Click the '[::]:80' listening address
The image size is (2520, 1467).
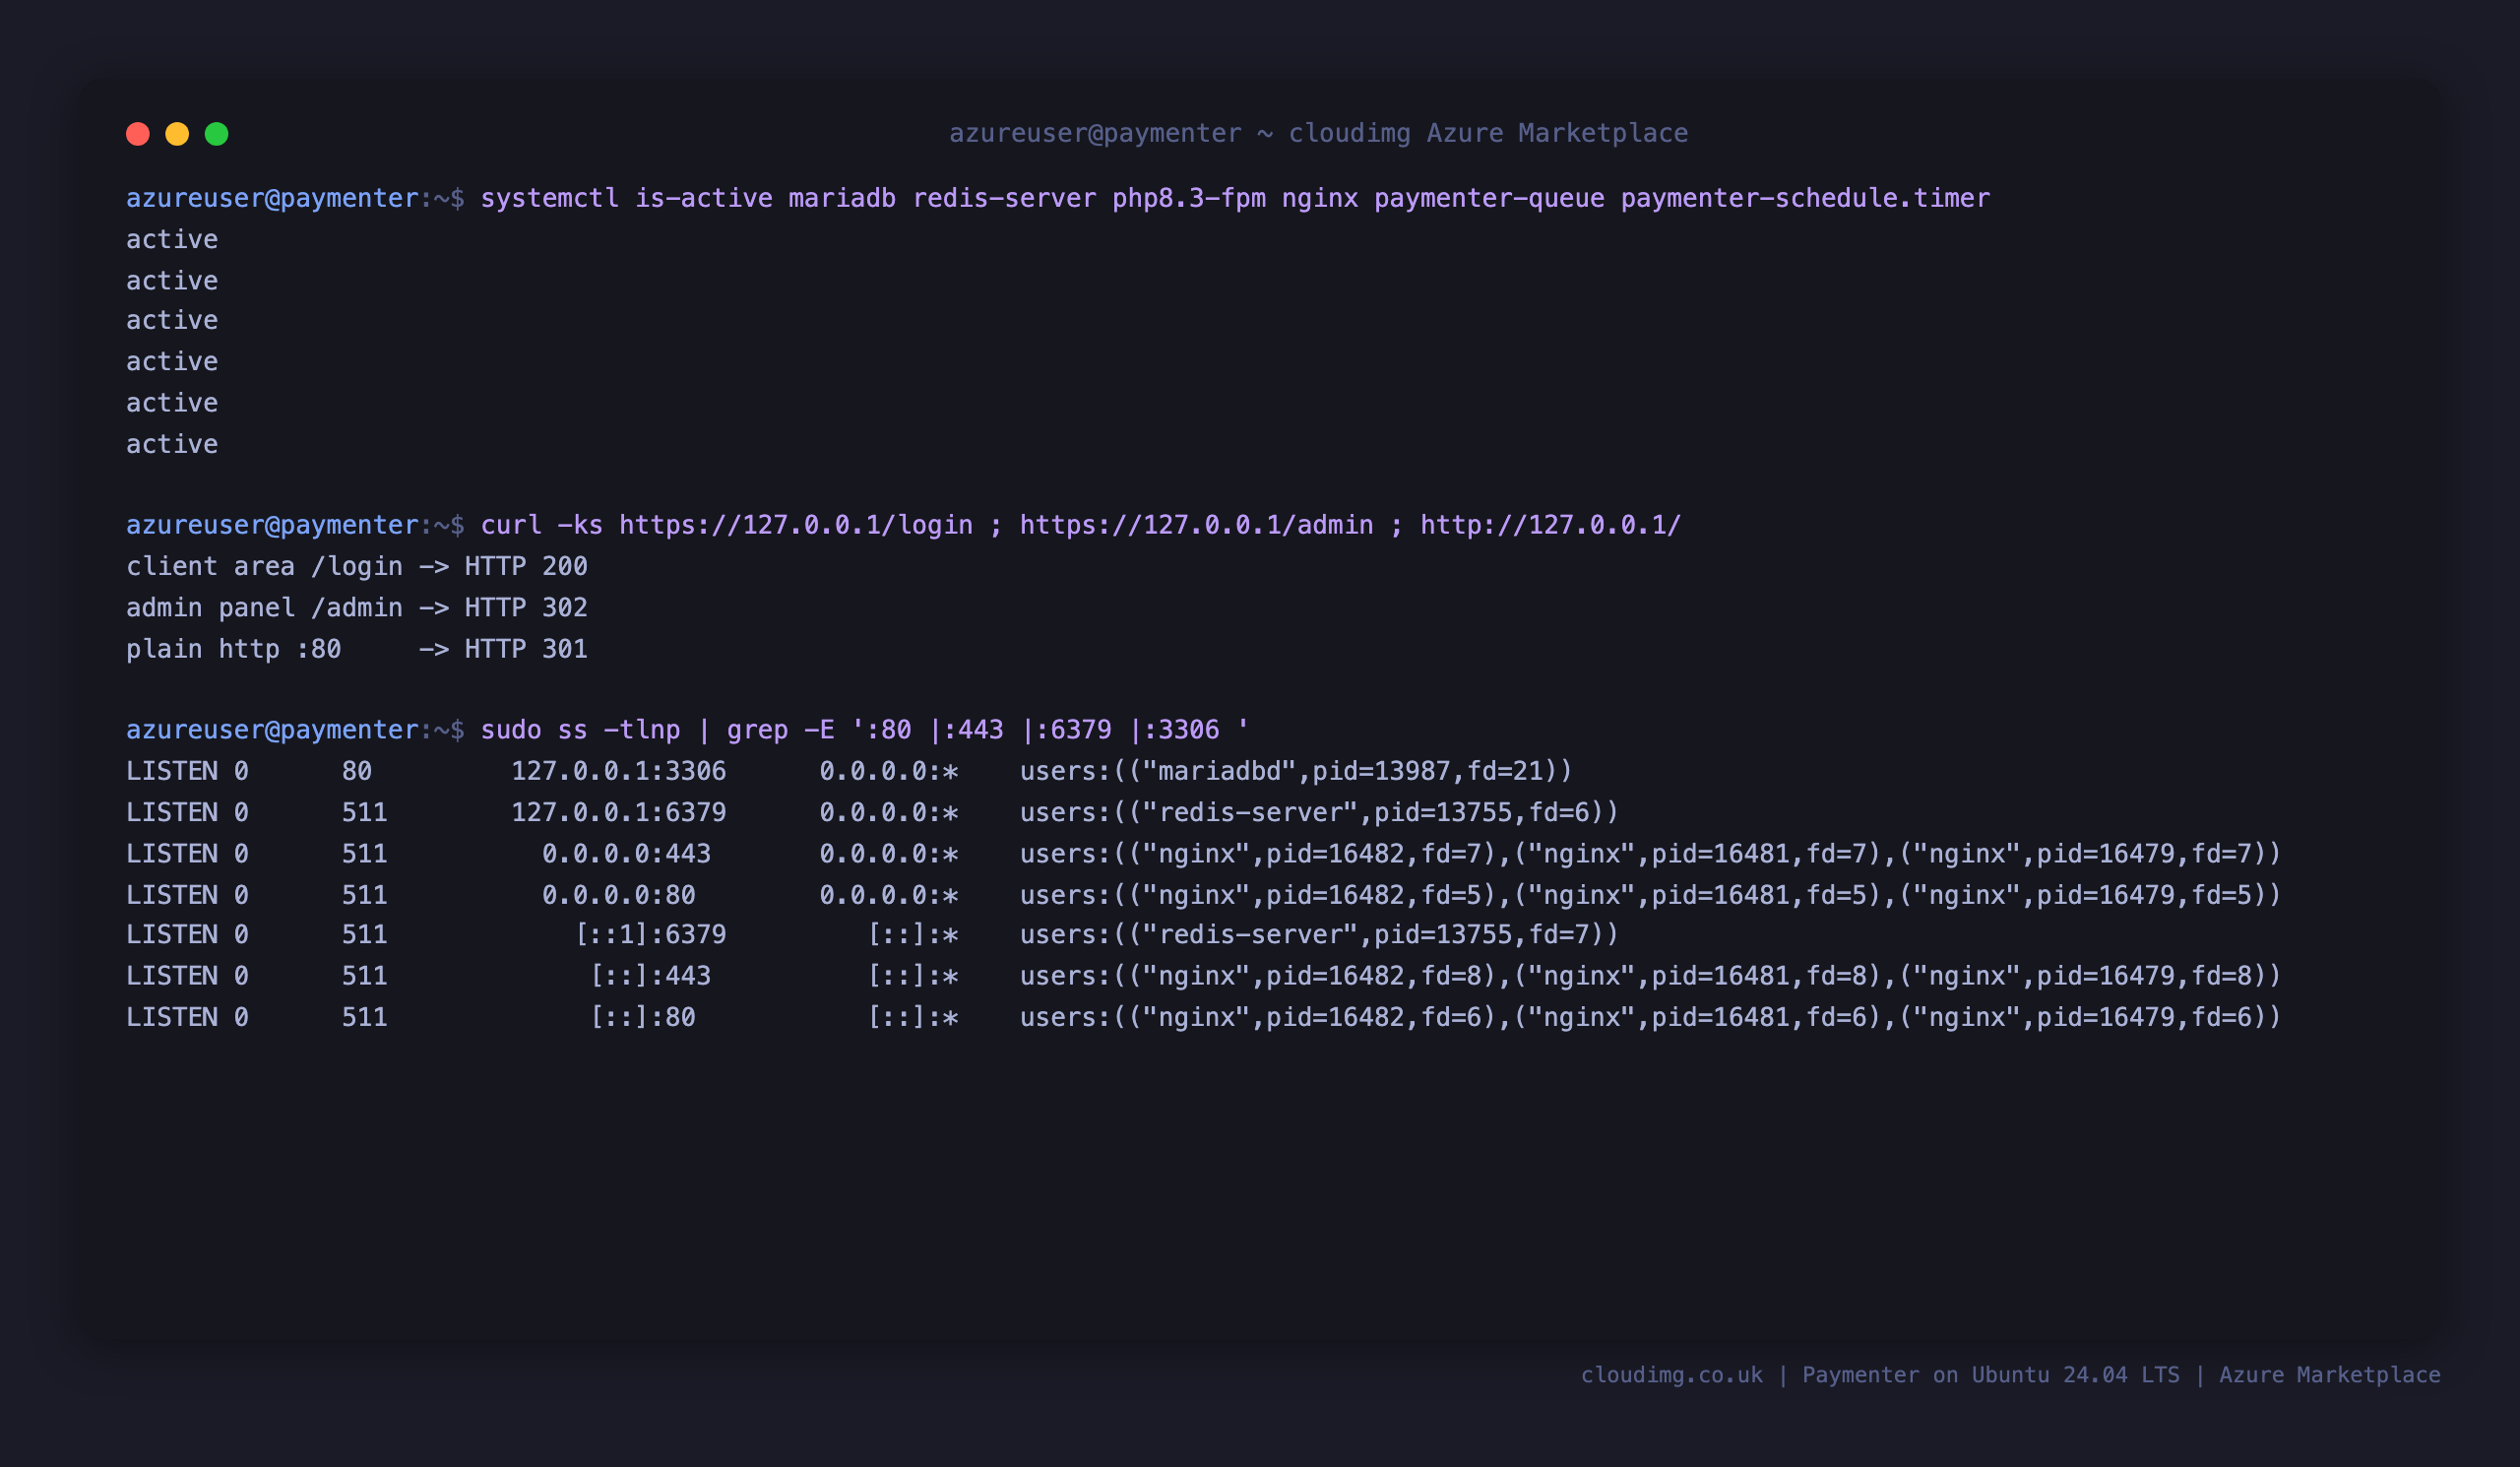pos(642,1017)
